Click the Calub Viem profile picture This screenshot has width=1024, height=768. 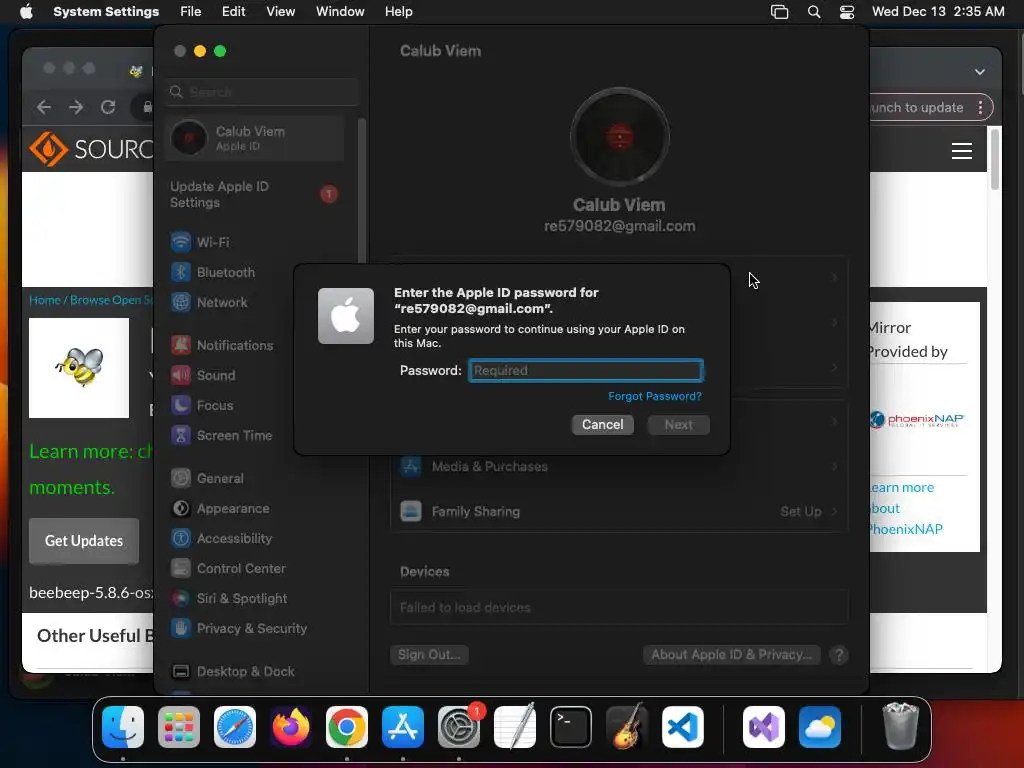(x=619, y=137)
